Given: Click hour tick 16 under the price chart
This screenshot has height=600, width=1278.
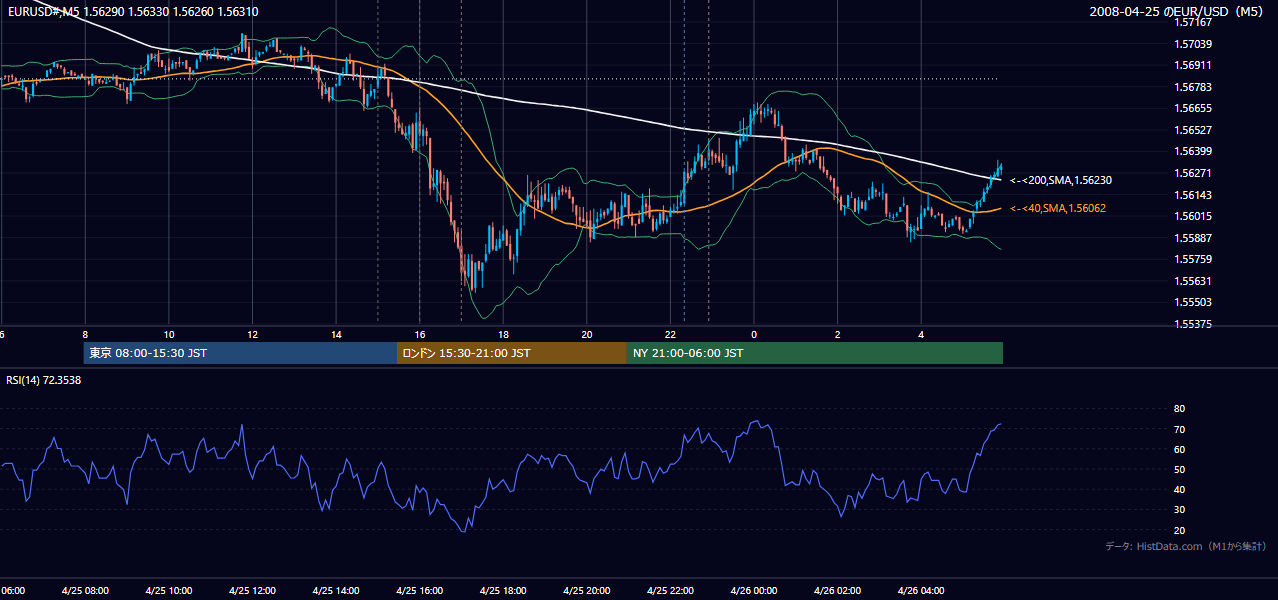Looking at the screenshot, I should (419, 334).
